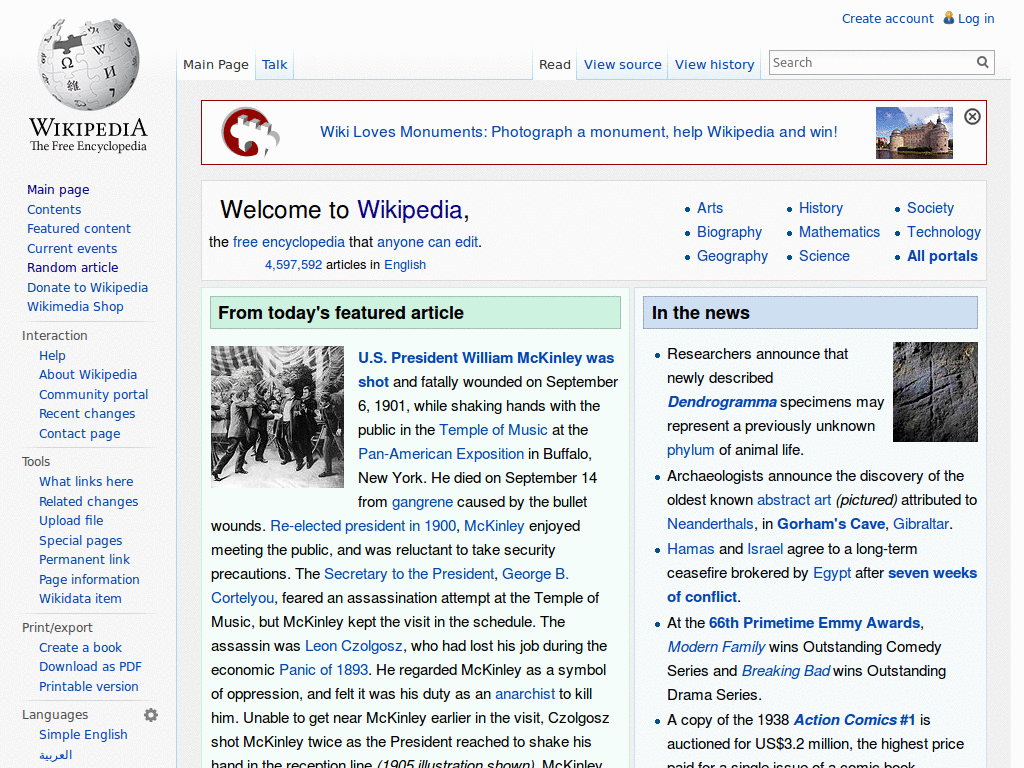Open Contents in the sidebar

tap(54, 210)
